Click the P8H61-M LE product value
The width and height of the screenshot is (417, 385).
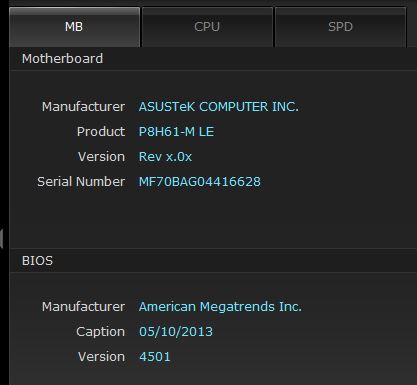click(176, 132)
